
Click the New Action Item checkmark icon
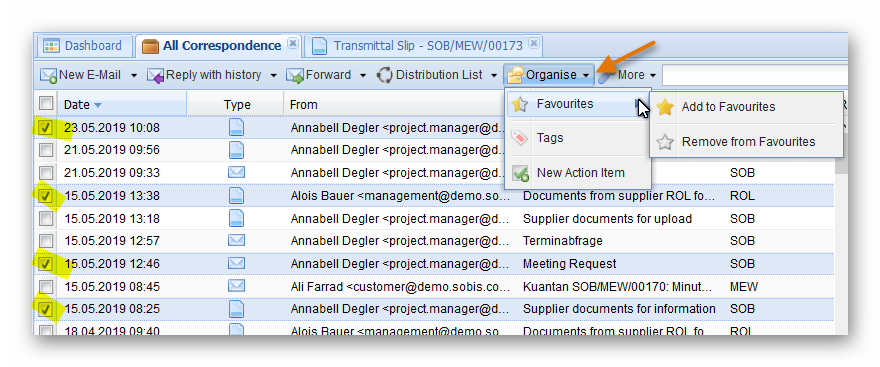(x=520, y=173)
